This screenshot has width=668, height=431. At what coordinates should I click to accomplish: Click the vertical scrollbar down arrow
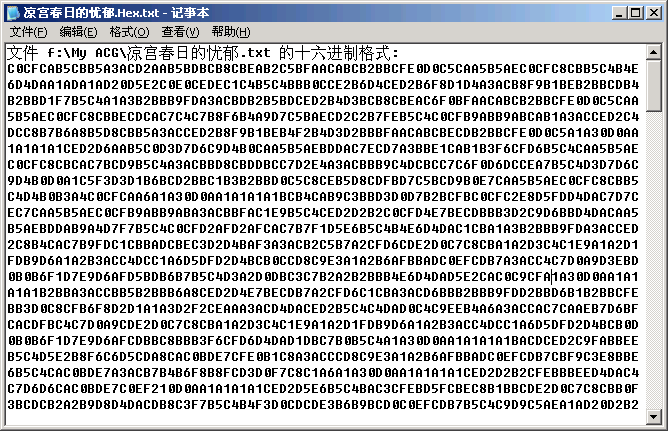(x=654, y=417)
